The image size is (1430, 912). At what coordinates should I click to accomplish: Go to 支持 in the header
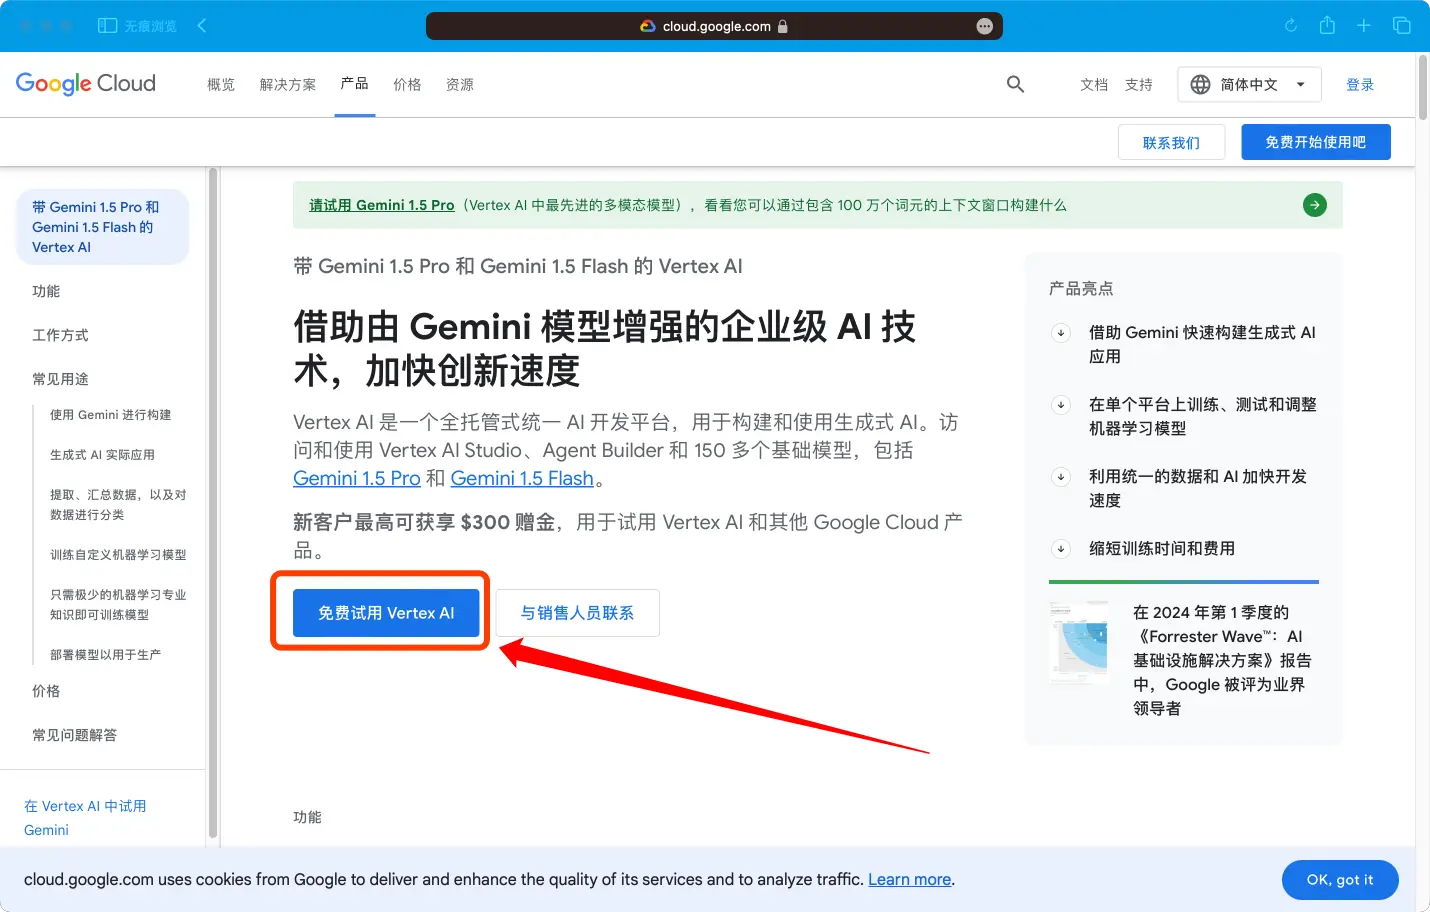pyautogui.click(x=1139, y=85)
